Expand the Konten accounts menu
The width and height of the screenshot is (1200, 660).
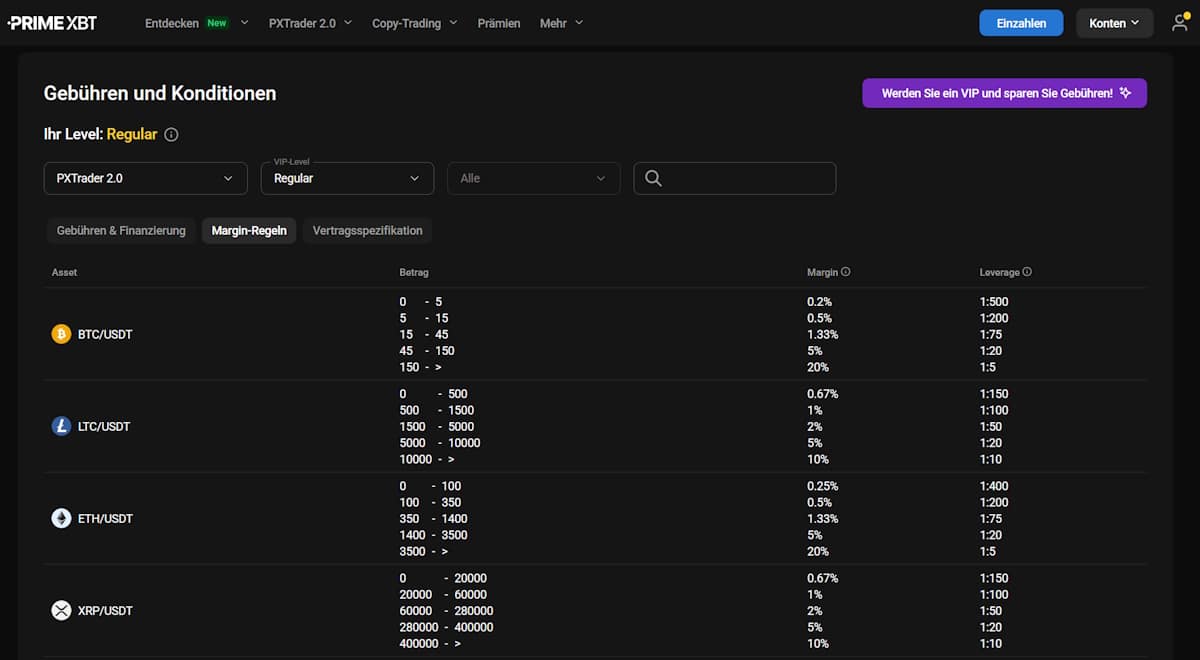[1114, 23]
